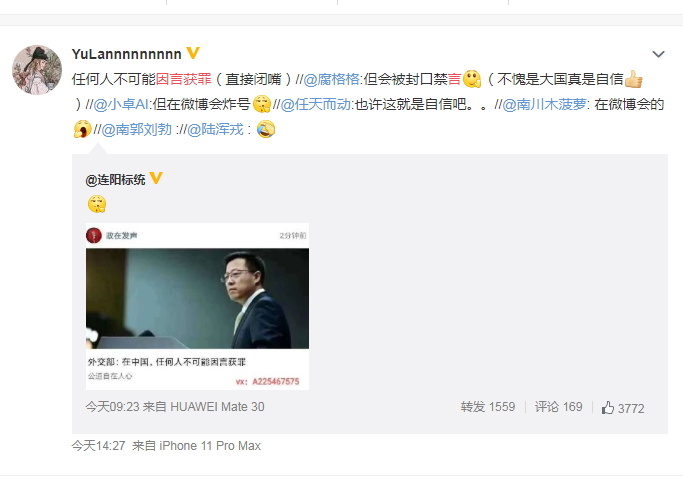Click the 今天09:23 original post timestamp
Viewport: 683px width, 481px height.
coord(112,407)
